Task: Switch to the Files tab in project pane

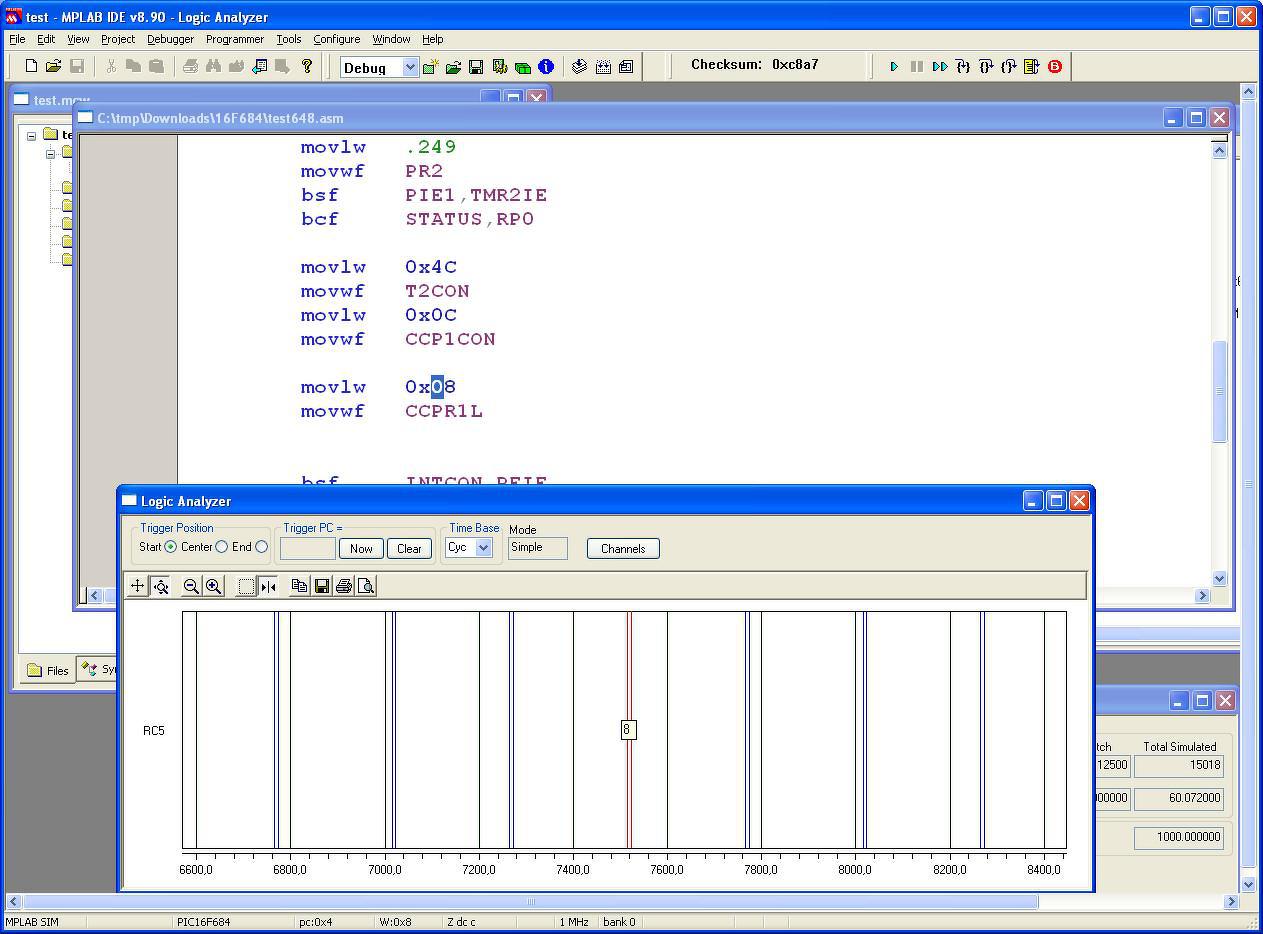Action: tap(48, 670)
